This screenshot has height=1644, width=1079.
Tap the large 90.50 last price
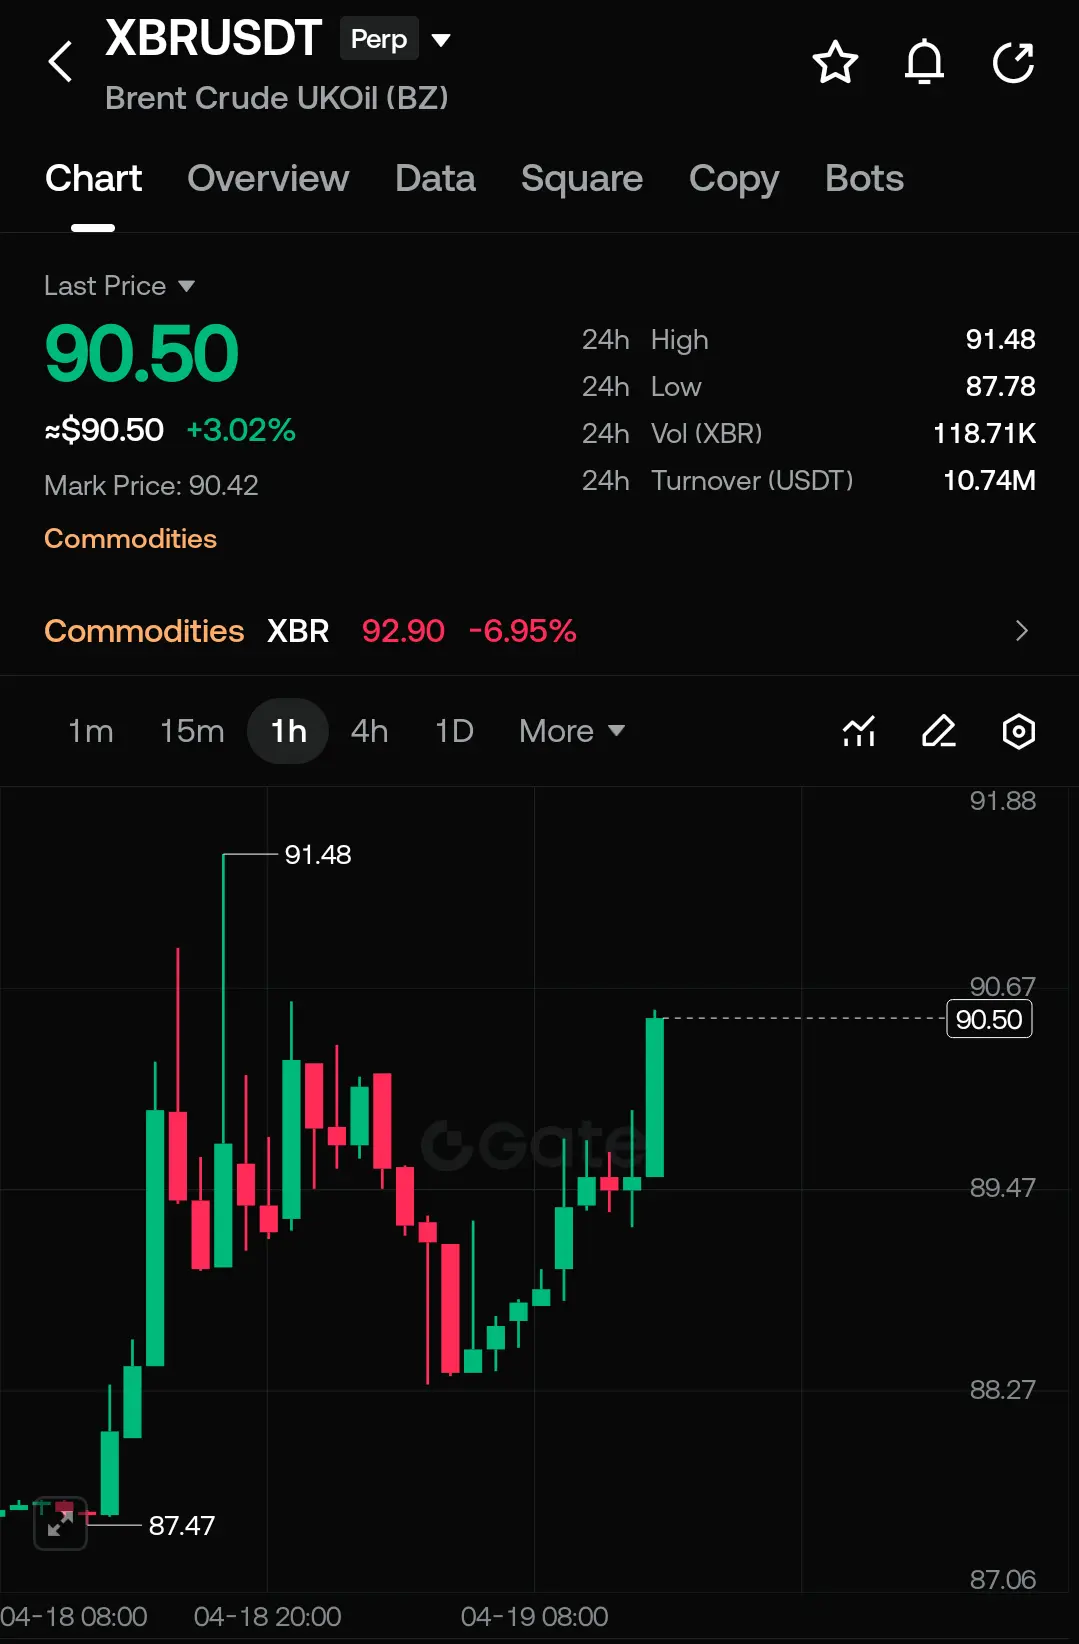(x=141, y=354)
